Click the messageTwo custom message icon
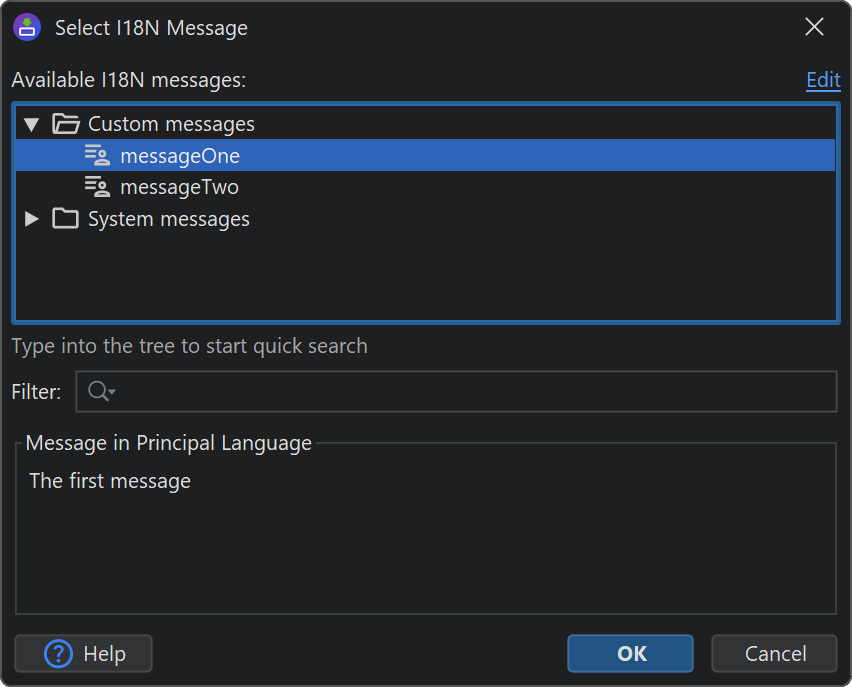852x687 pixels. pos(97,187)
